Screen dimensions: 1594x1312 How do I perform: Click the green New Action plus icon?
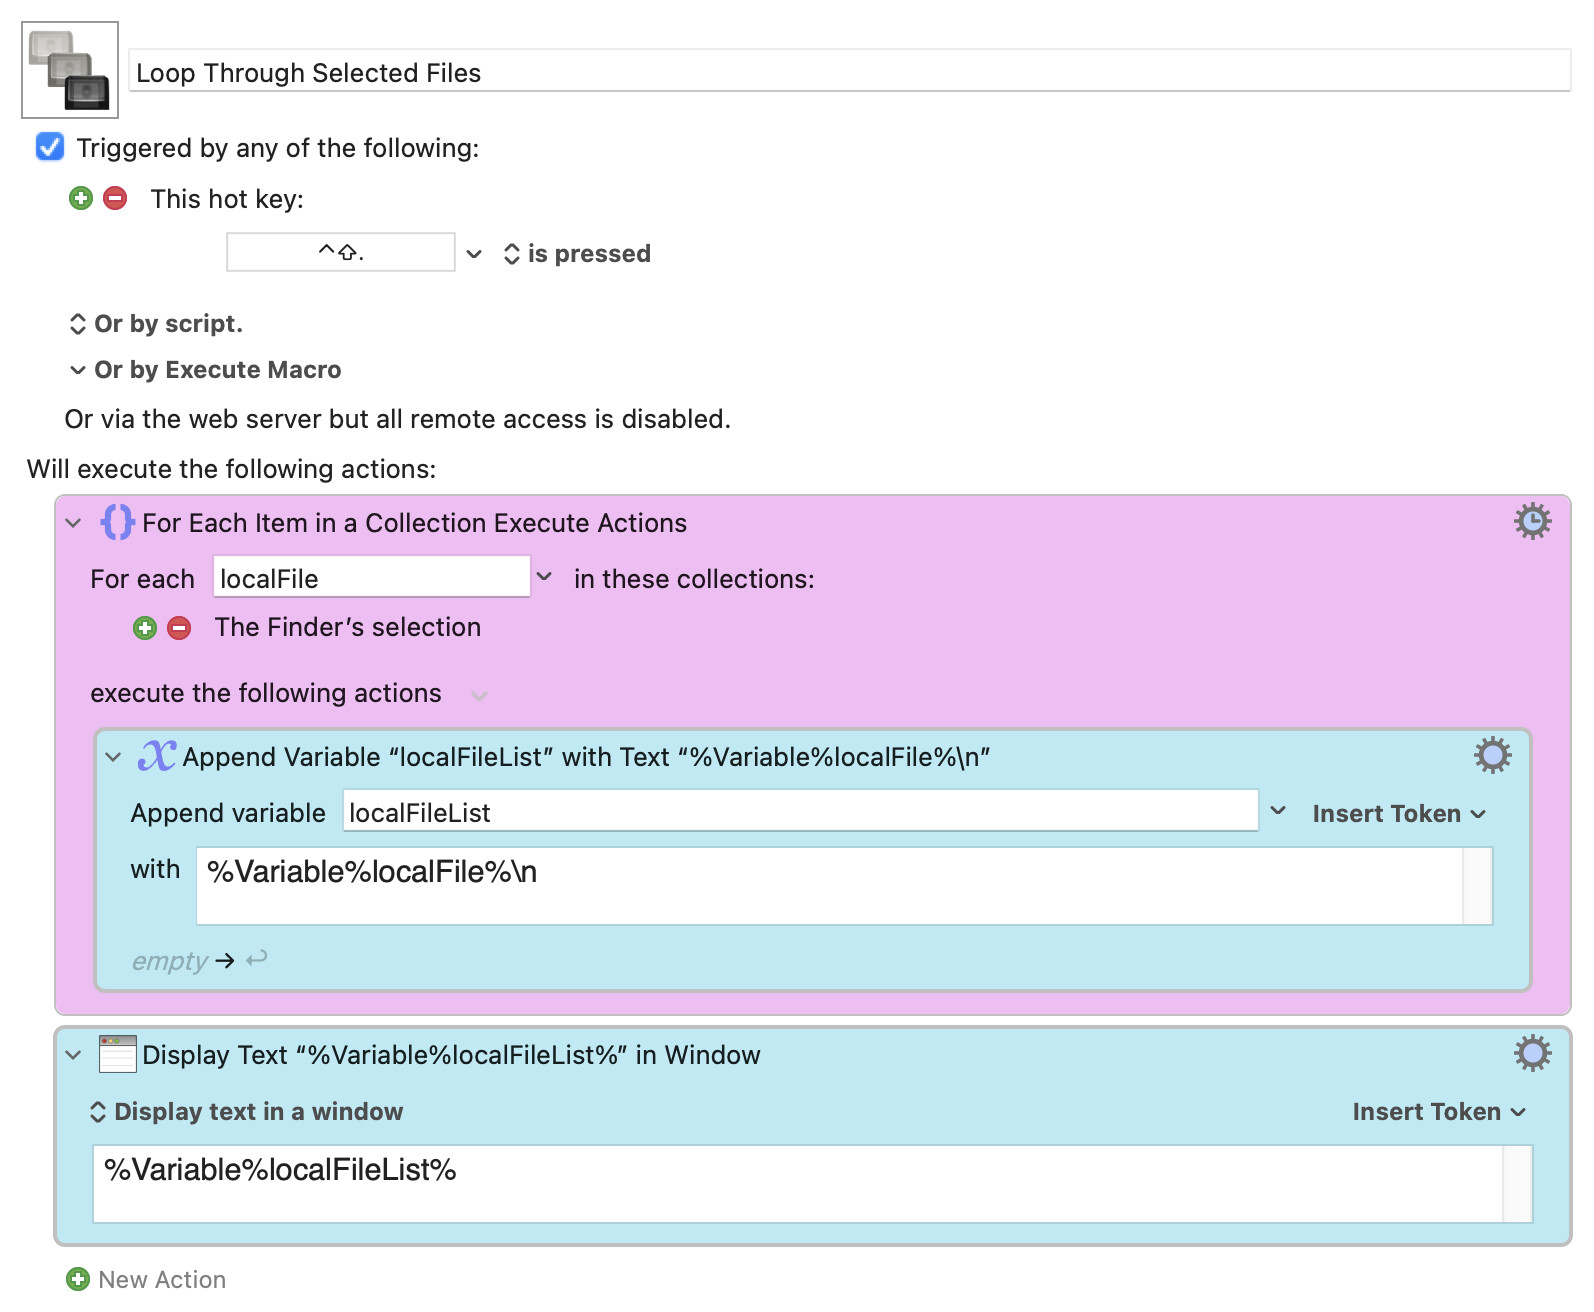78,1279
